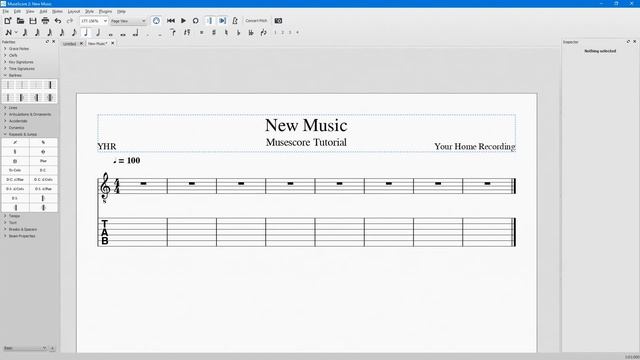
Task: Select the quarter note duration
Action: [86, 33]
